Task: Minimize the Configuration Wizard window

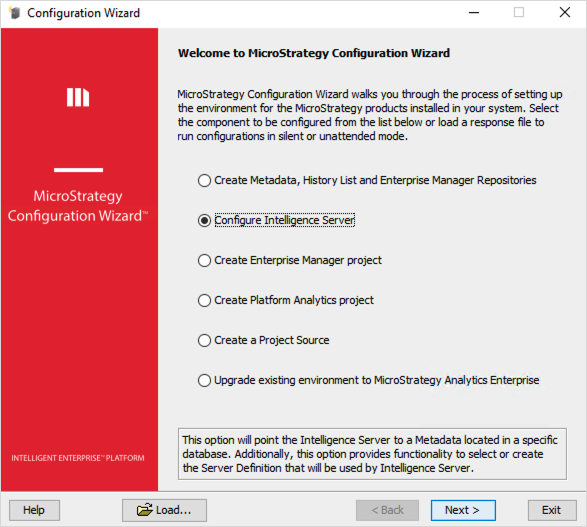Action: click(474, 13)
